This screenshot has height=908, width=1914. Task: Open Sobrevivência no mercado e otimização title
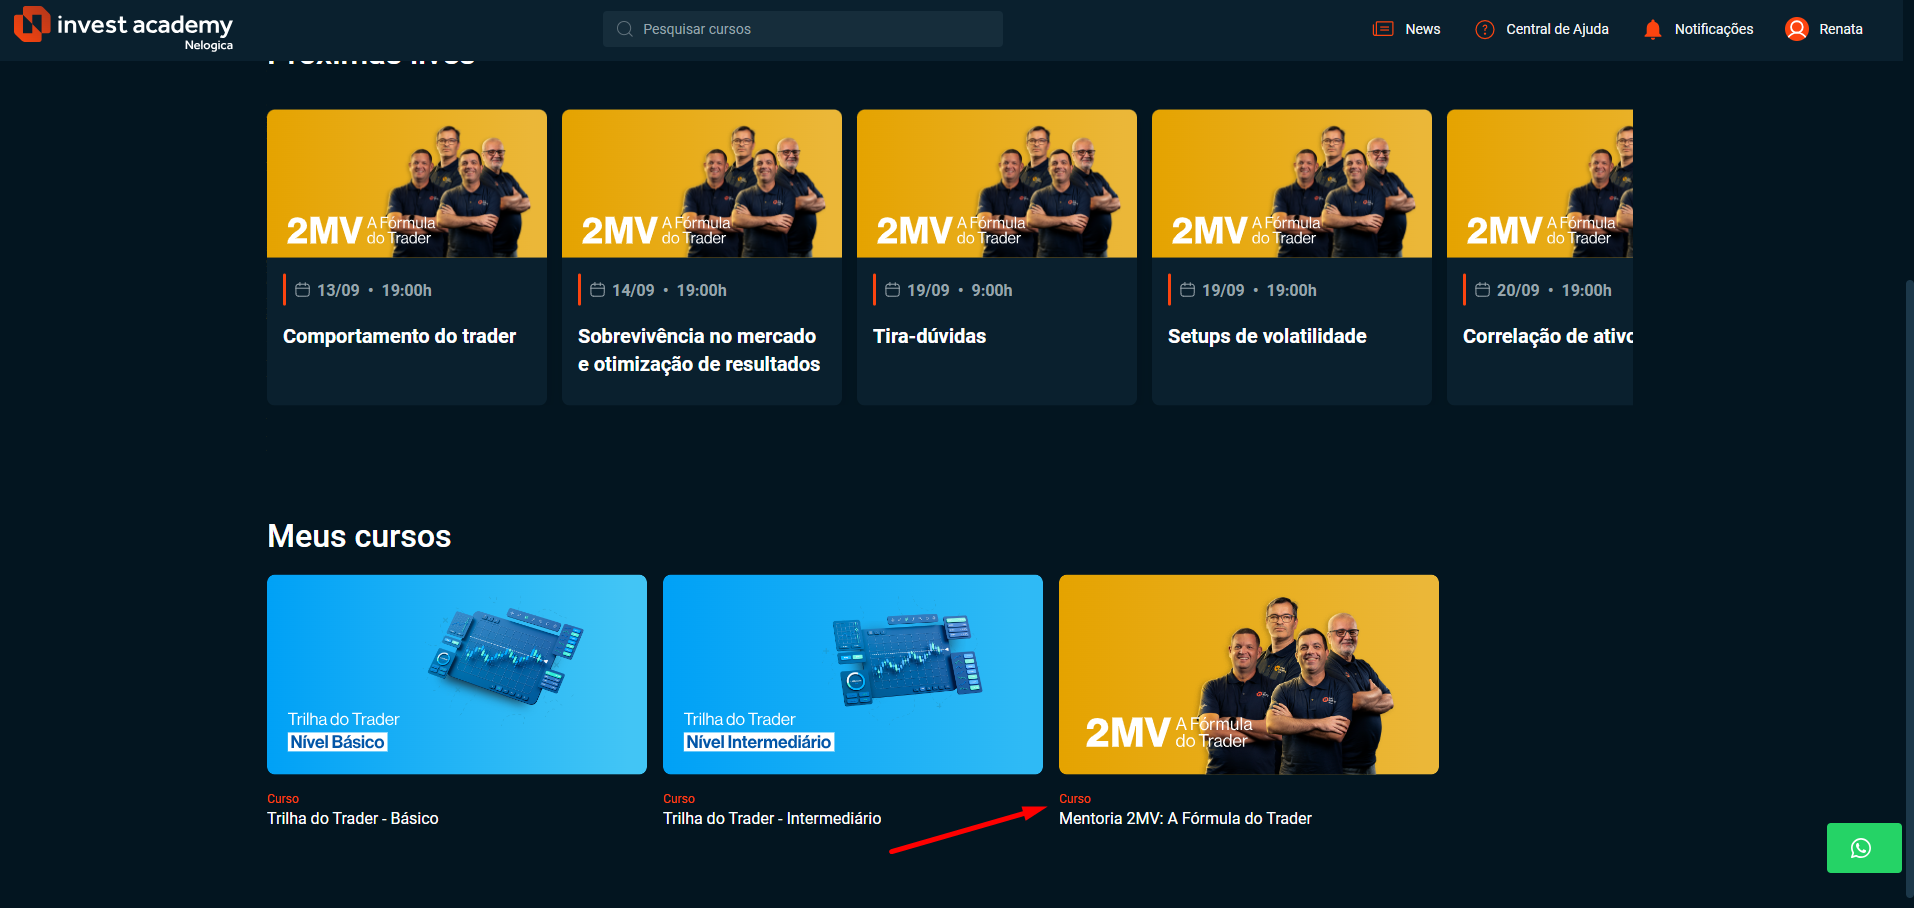click(x=699, y=350)
